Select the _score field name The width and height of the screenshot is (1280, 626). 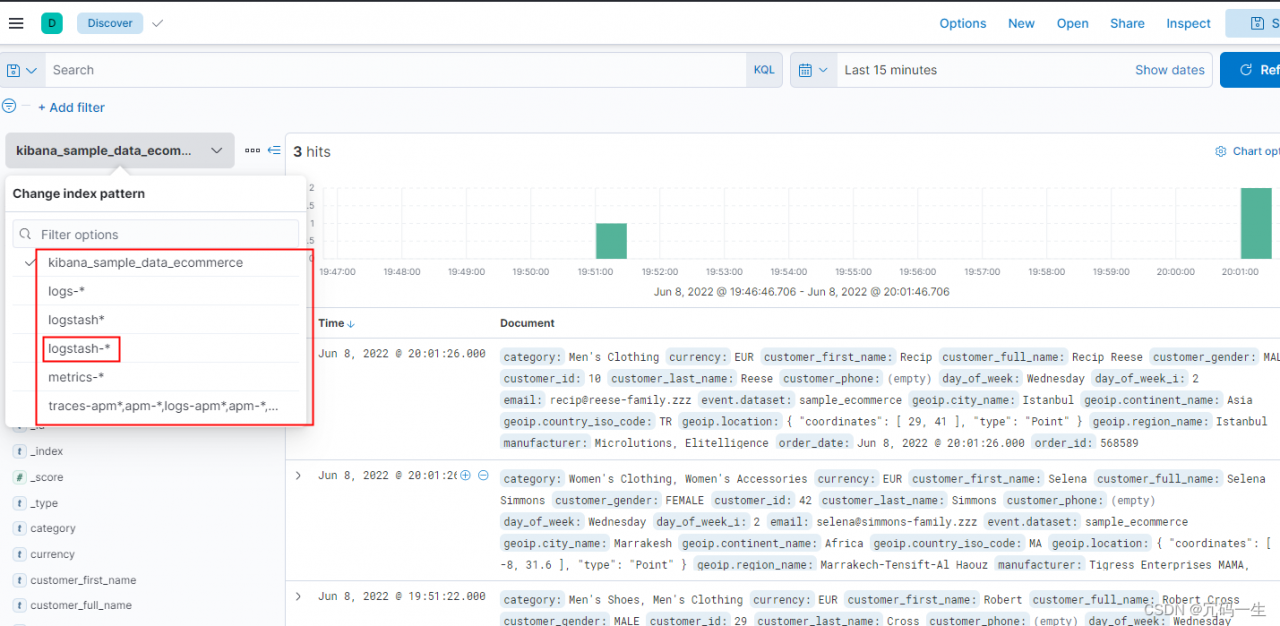[47, 477]
